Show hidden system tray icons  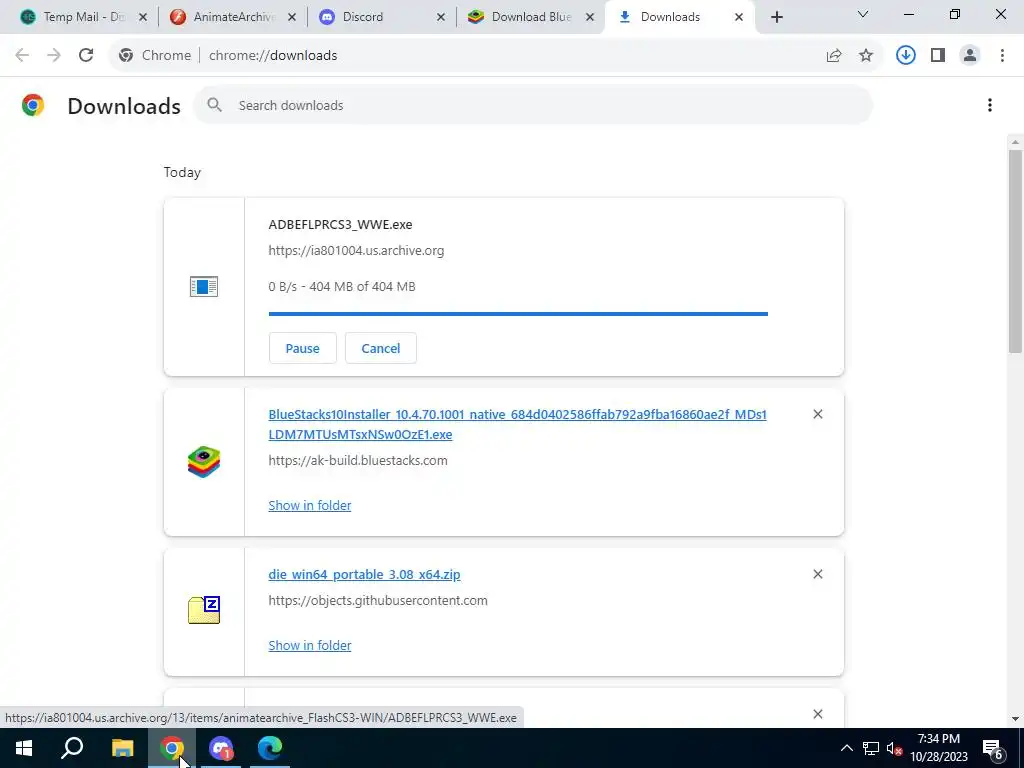(846, 748)
